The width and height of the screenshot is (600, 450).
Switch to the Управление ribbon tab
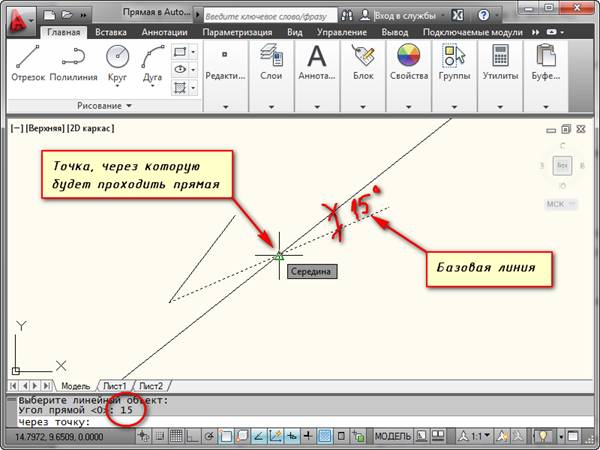pos(342,33)
